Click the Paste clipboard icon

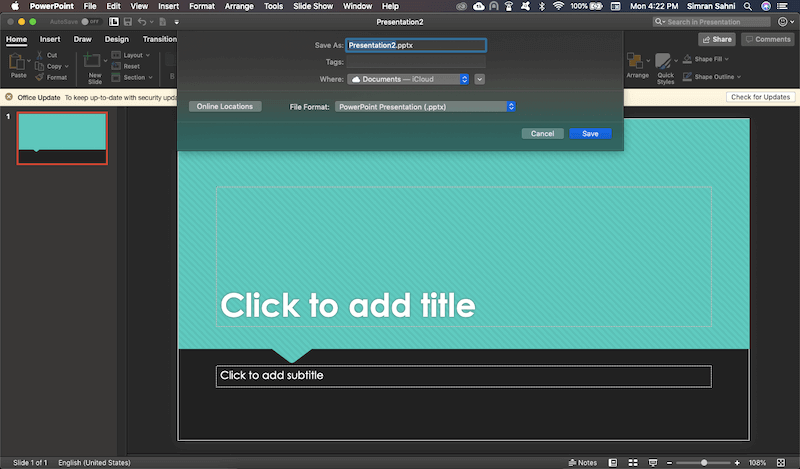(x=16, y=61)
